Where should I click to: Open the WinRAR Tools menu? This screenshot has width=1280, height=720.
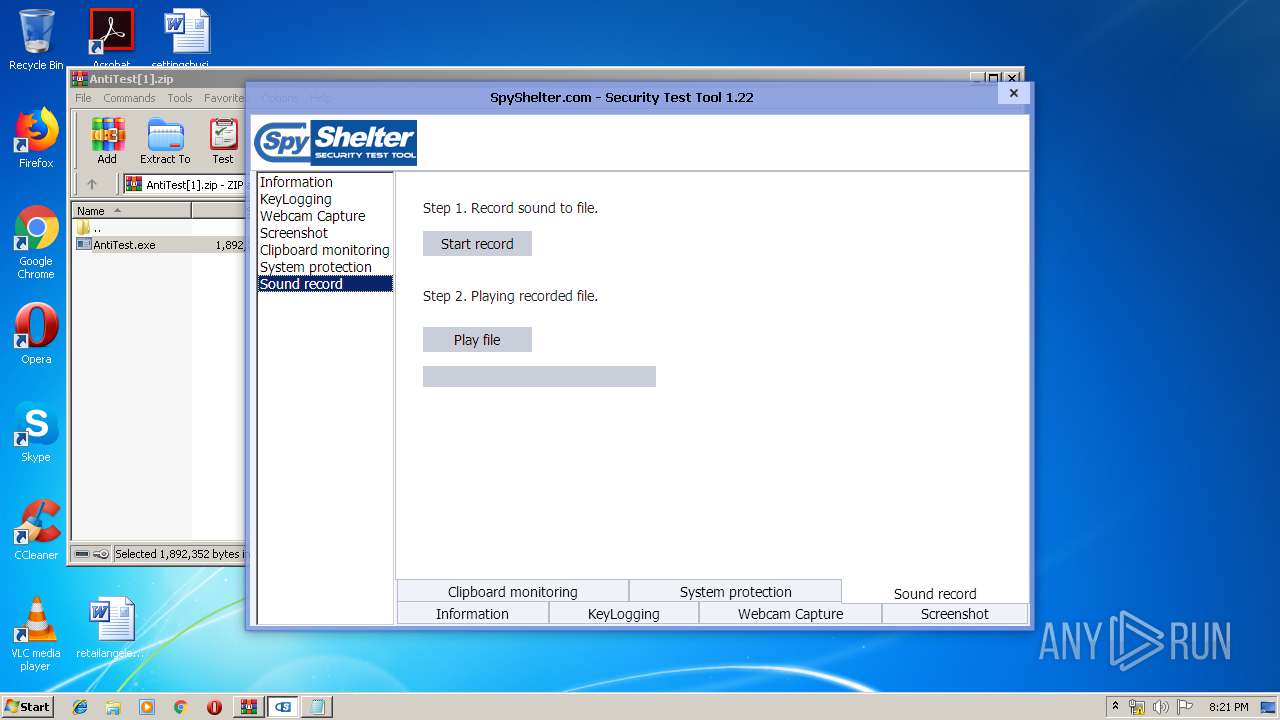180,98
